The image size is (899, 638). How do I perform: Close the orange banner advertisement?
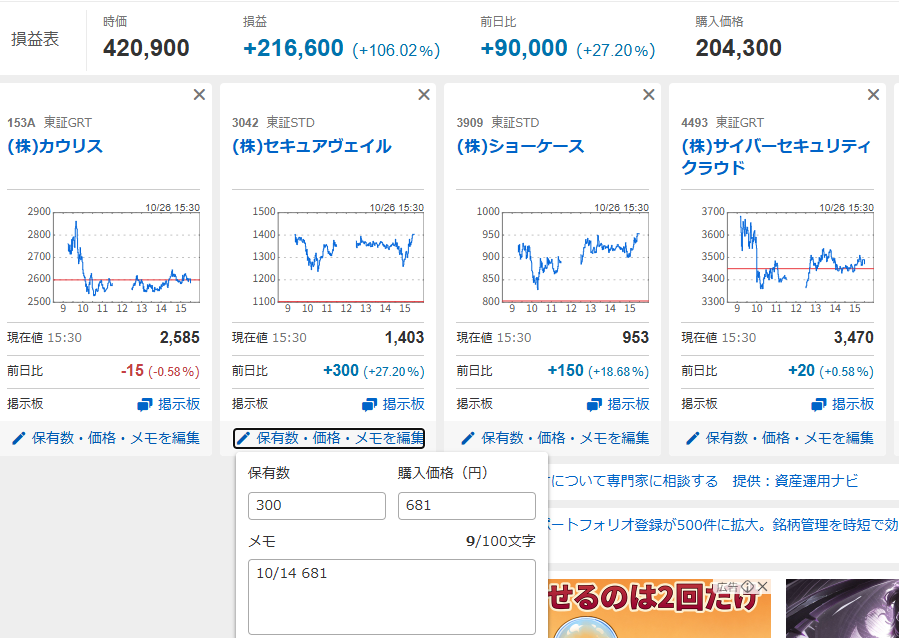pos(762,586)
